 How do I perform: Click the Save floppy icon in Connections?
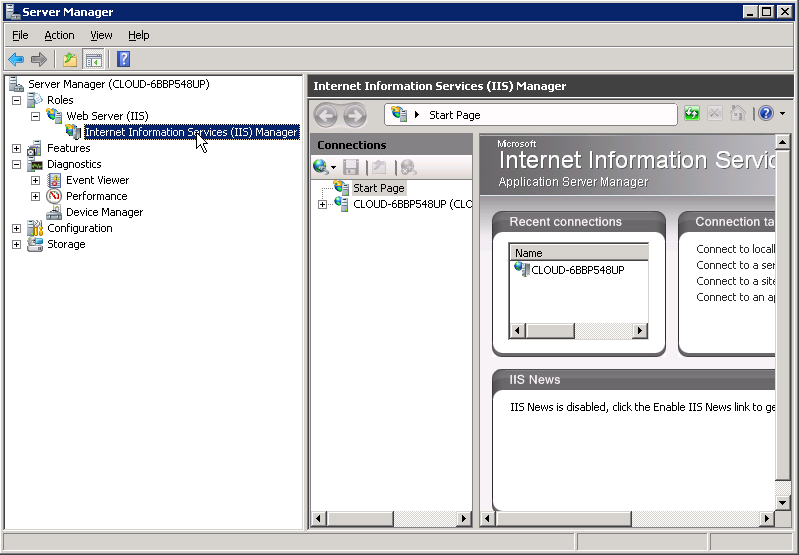pyautogui.click(x=351, y=167)
